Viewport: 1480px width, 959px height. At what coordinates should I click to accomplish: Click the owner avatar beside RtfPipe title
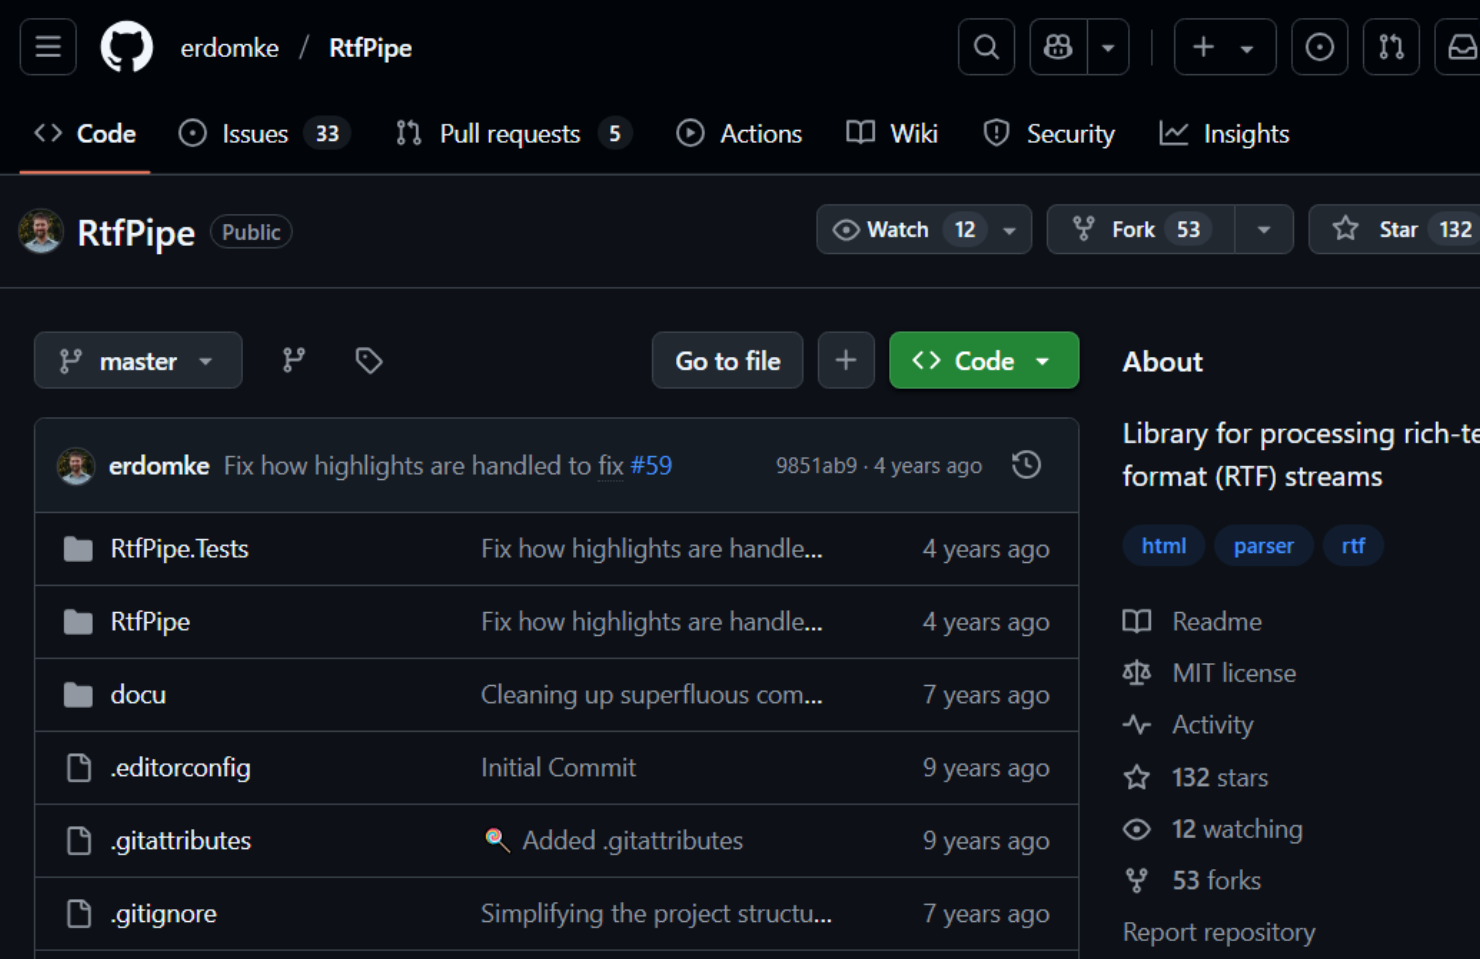(41, 232)
